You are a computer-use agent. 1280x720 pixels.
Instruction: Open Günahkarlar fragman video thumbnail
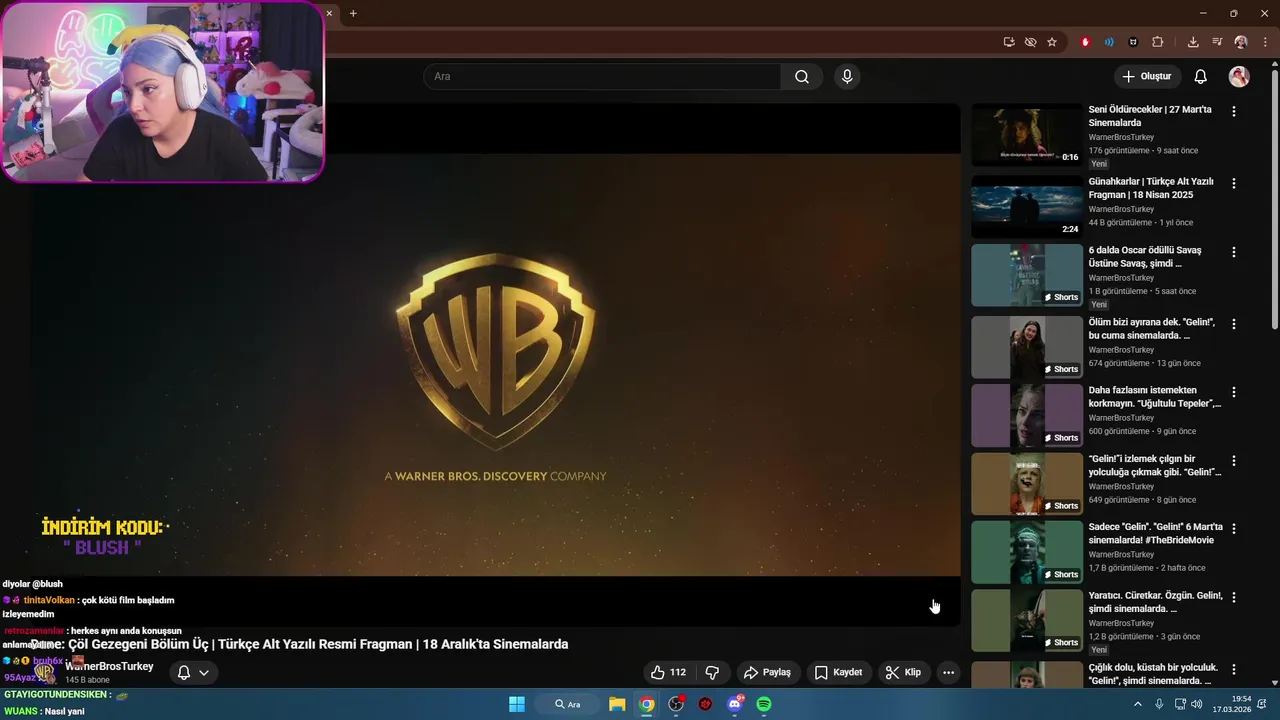[1027, 207]
